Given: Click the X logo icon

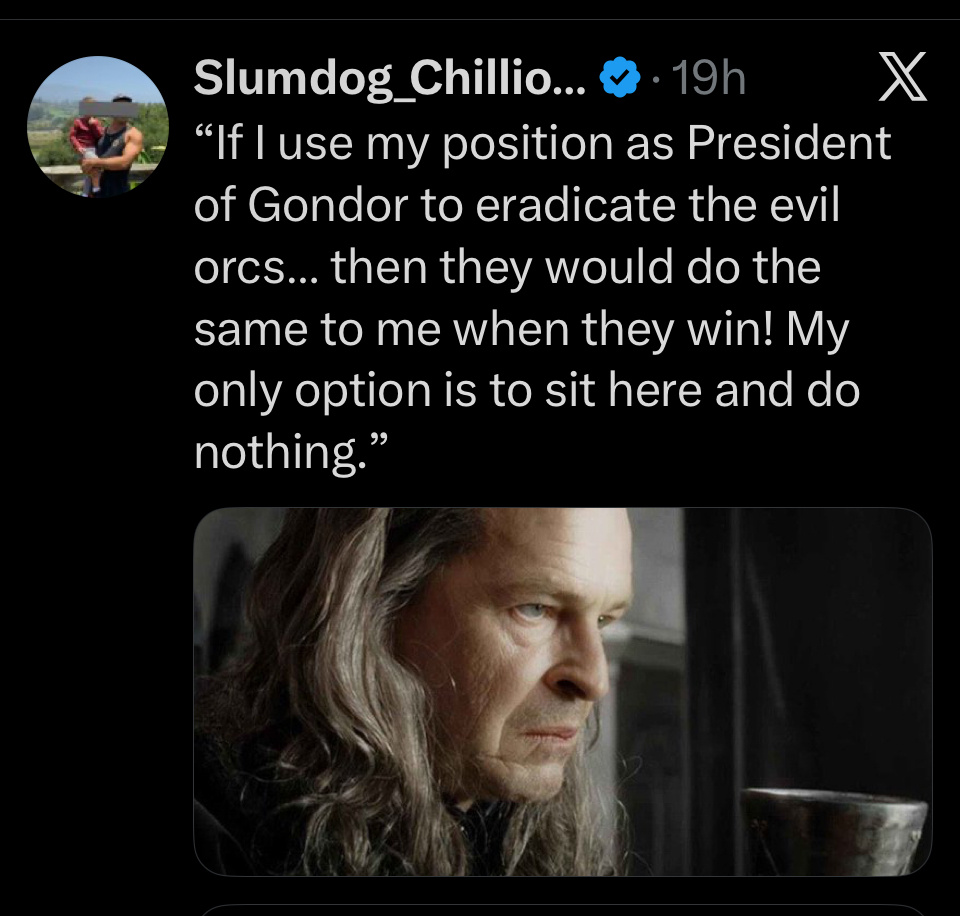Looking at the screenshot, I should (x=903, y=78).
